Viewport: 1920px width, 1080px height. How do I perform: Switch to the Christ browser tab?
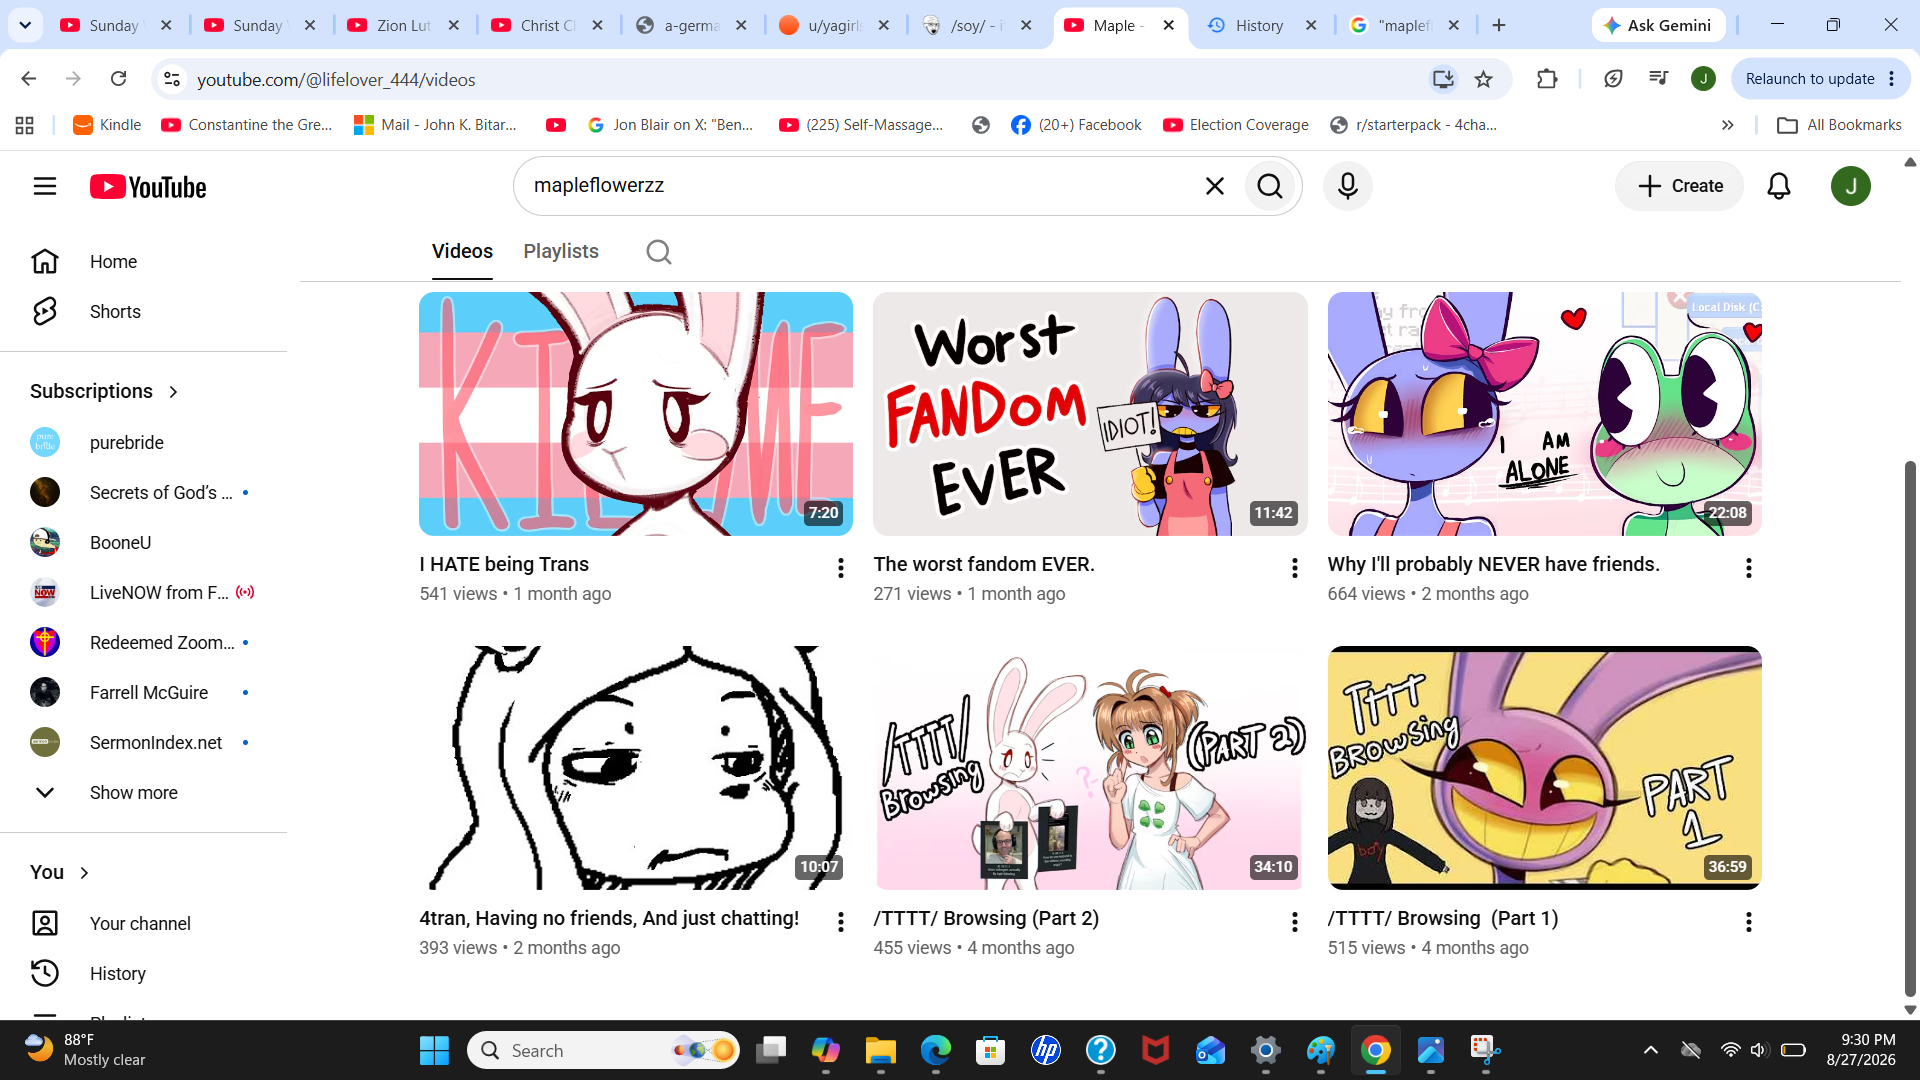[547, 26]
